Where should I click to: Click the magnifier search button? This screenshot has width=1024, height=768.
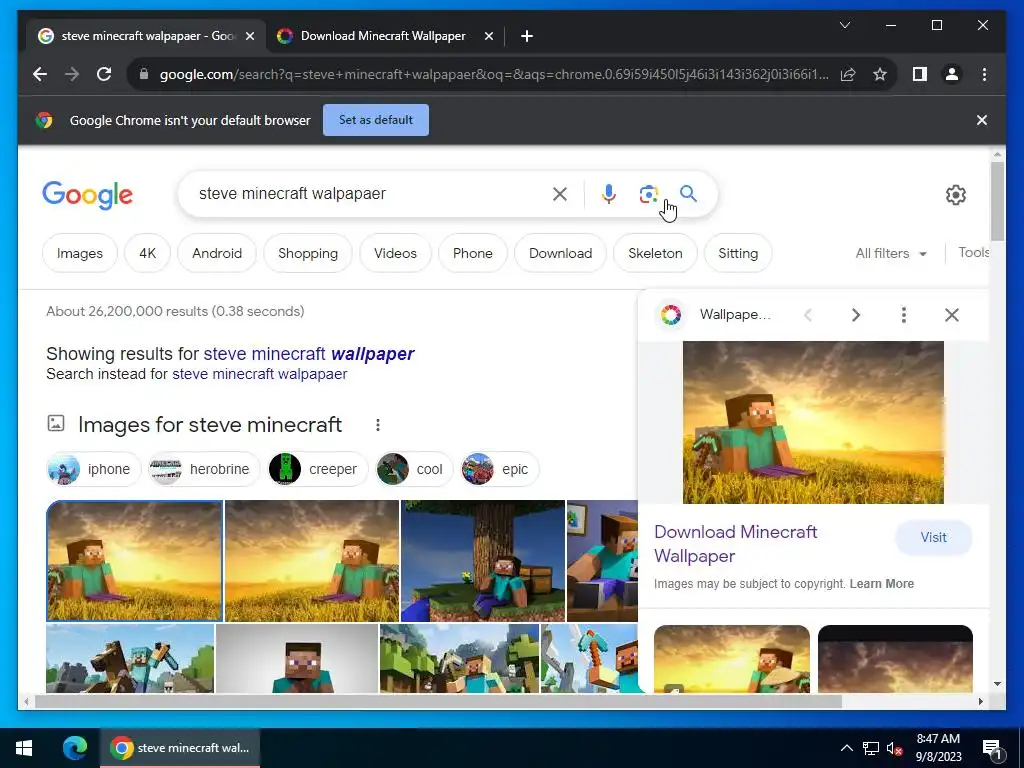click(x=688, y=193)
